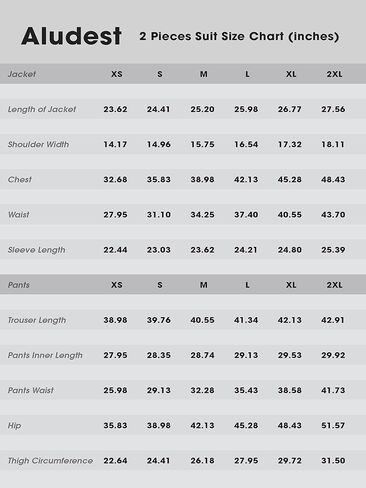Viewport: 366px width, 488px height.
Task: Select the Pants Inner Length value 29.53
Action: tap(290, 355)
